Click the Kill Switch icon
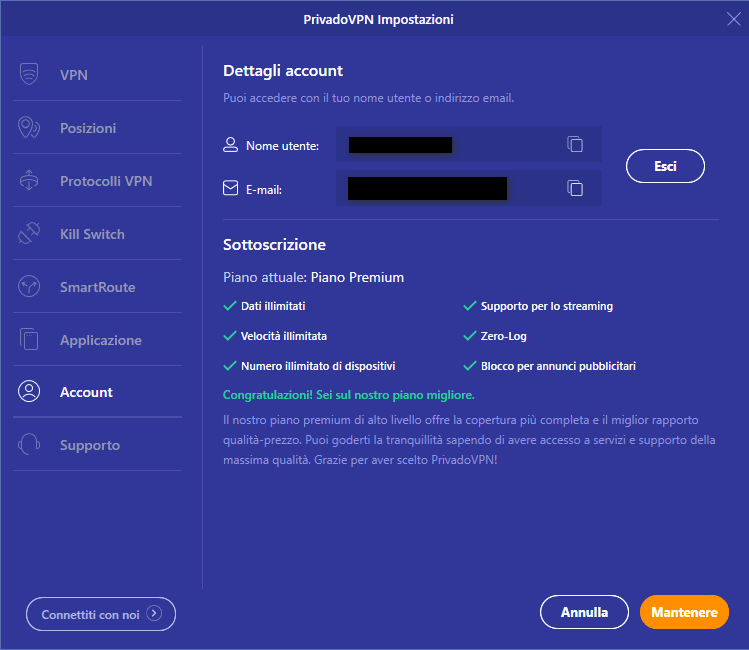Viewport: 749px width, 650px height. coord(29,234)
